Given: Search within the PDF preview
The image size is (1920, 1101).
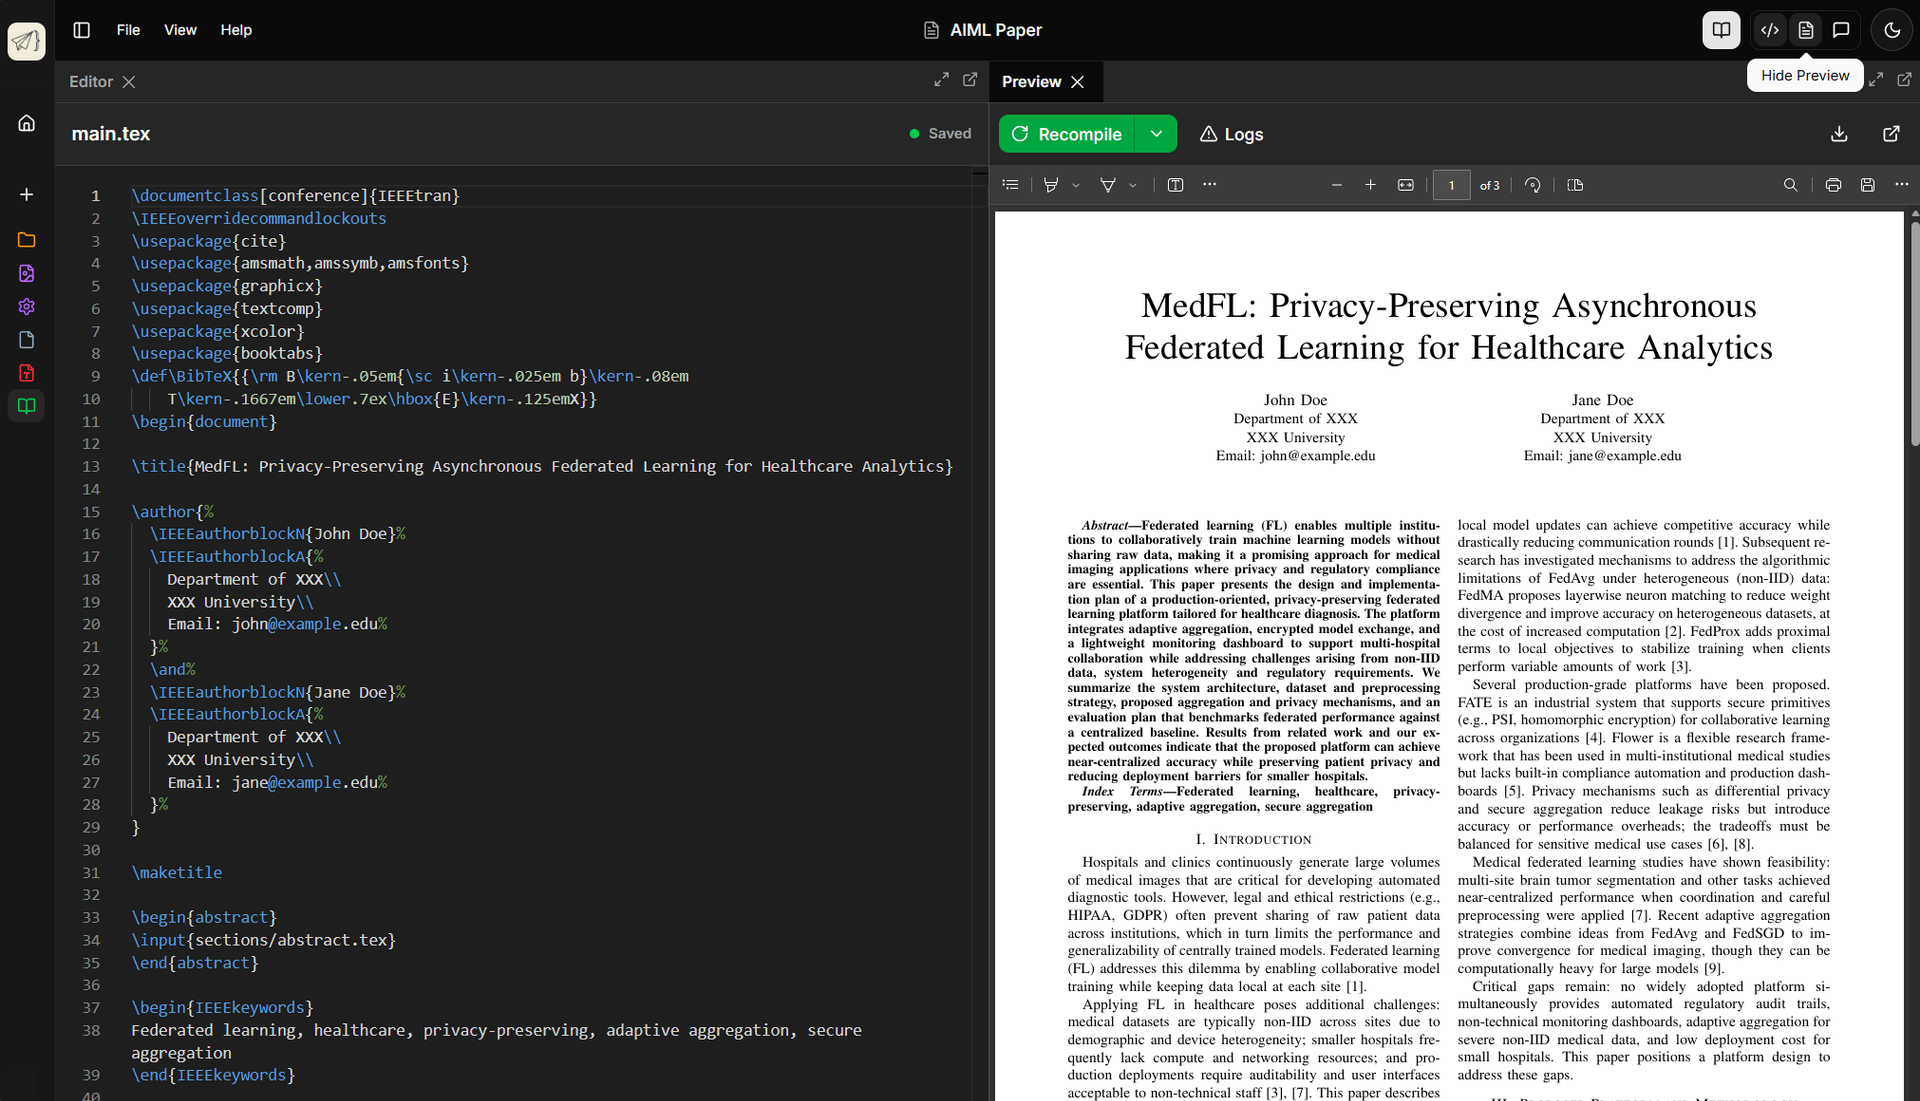Looking at the screenshot, I should point(1790,185).
